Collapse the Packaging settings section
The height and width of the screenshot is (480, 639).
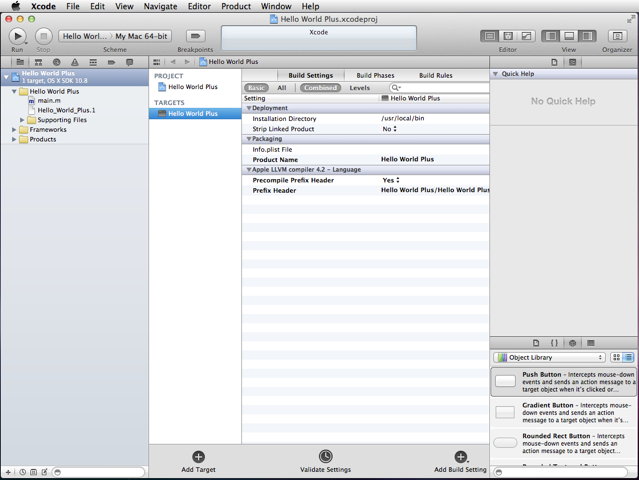click(249, 139)
